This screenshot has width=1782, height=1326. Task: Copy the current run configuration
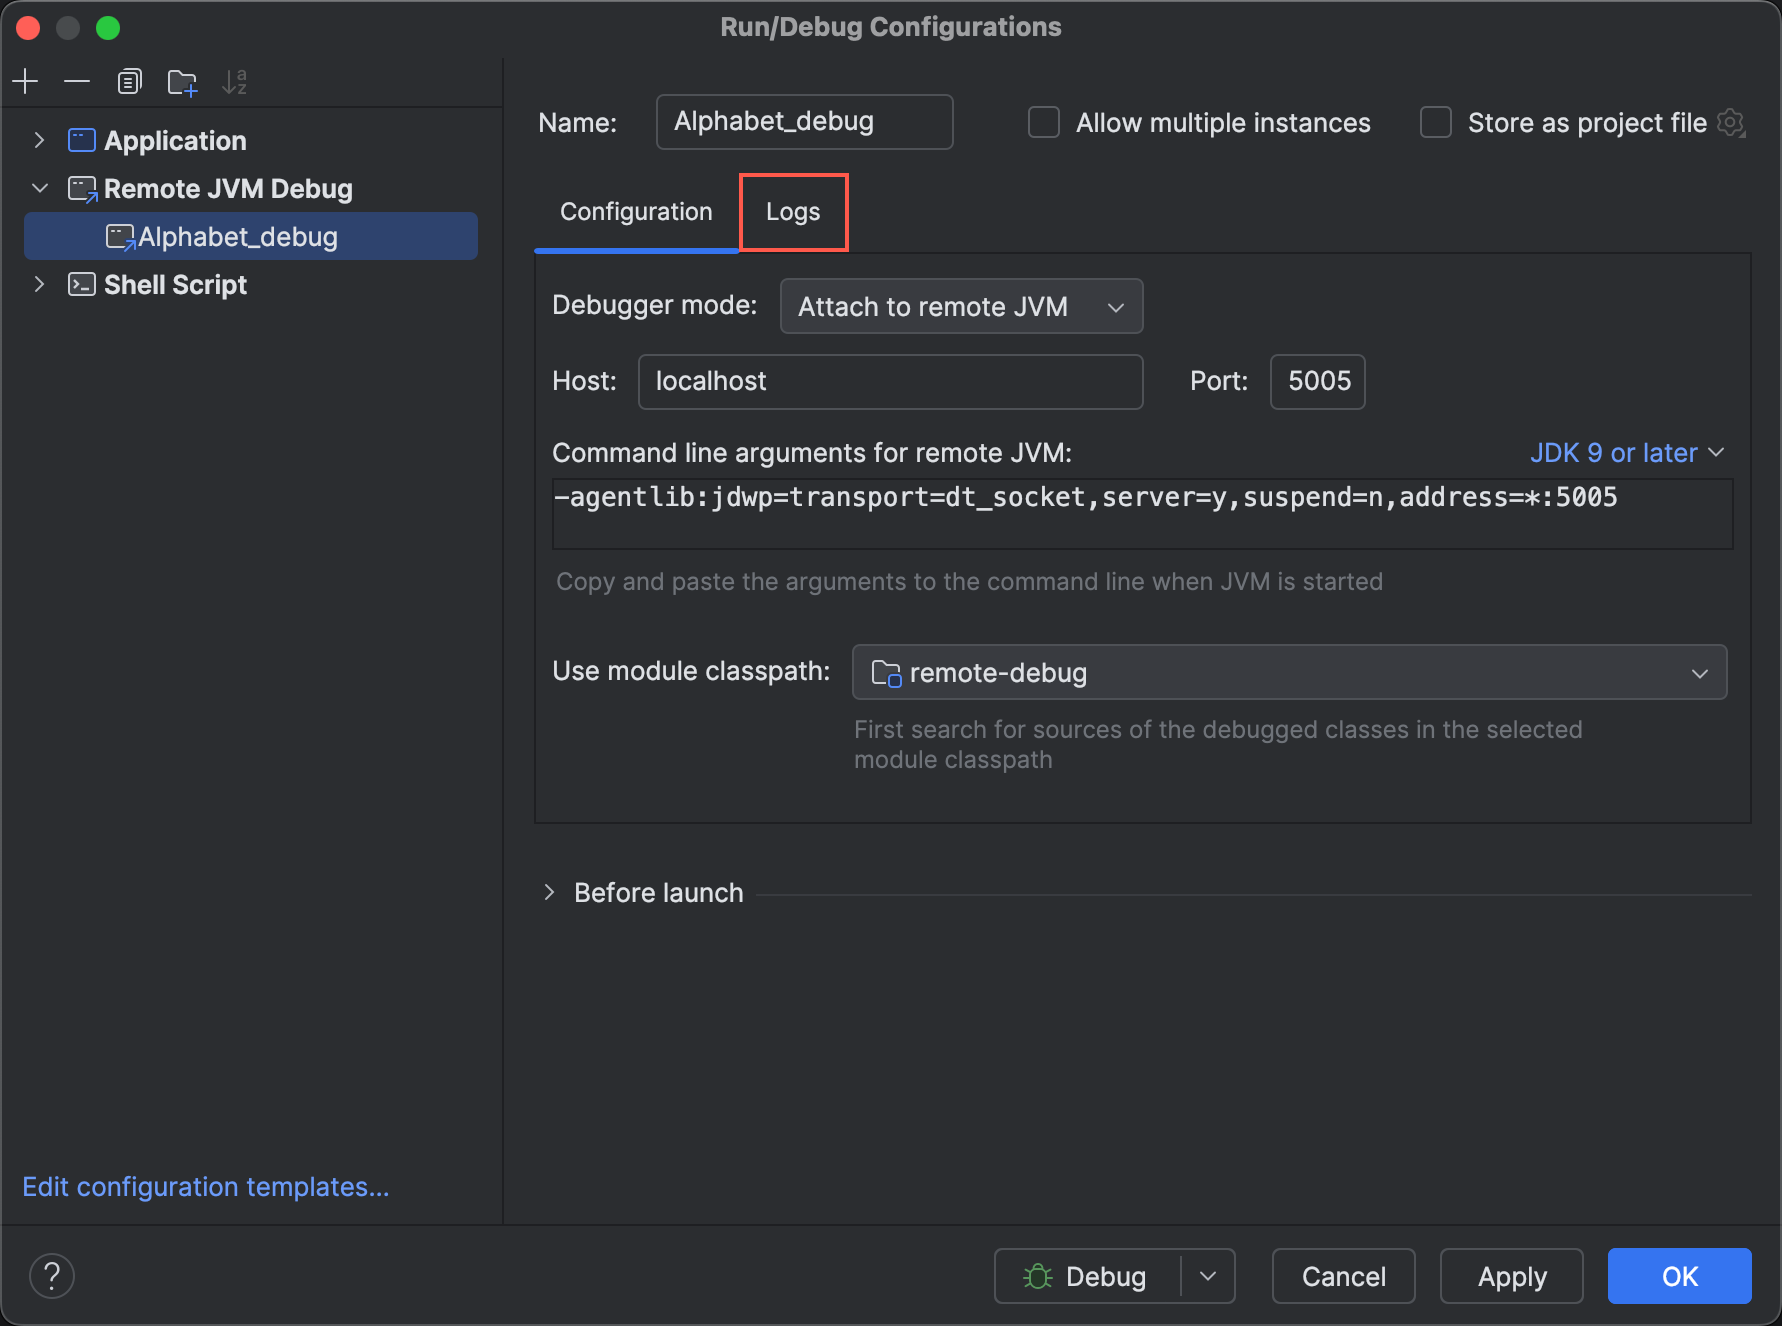[129, 81]
